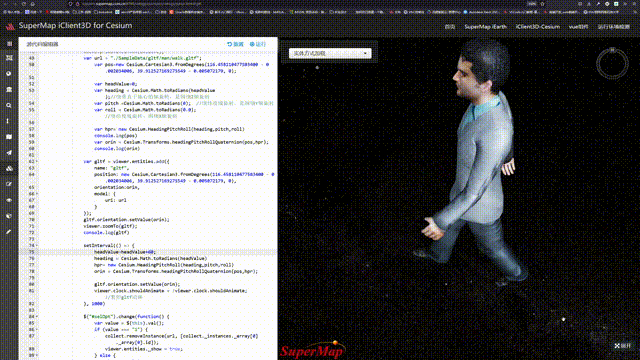The height and width of the screenshot is (360, 640).
Task: Click the paper-plane fly icon in left sidebar
Action: (x=9, y=153)
